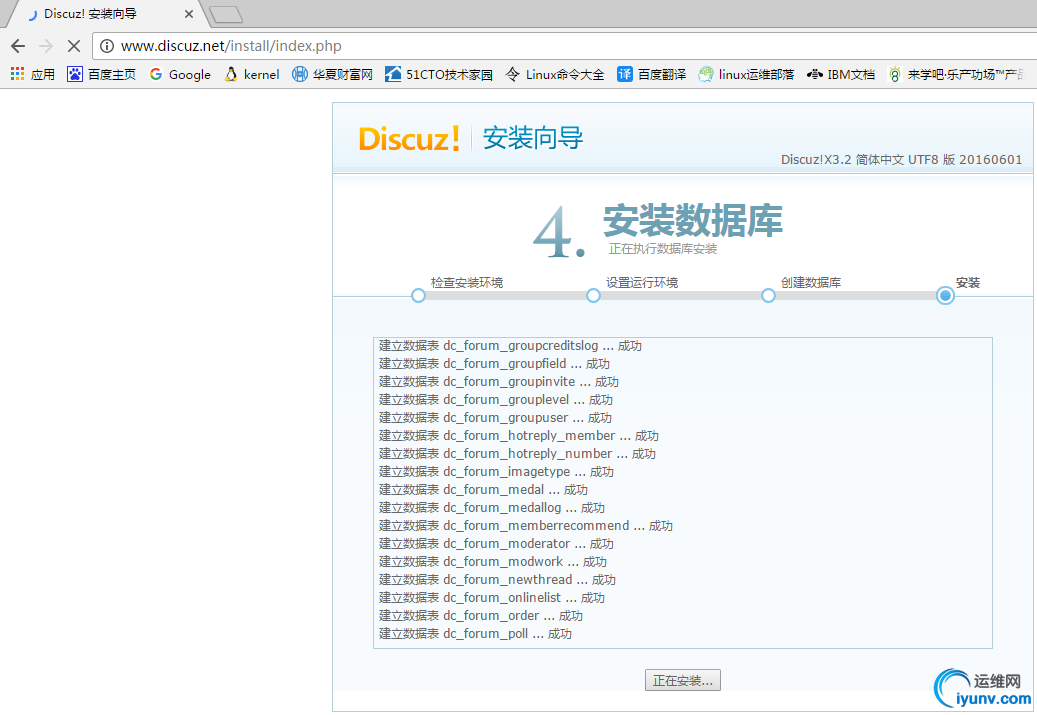
Task: Open the 百度翻译 bookmark
Action: pos(651,74)
